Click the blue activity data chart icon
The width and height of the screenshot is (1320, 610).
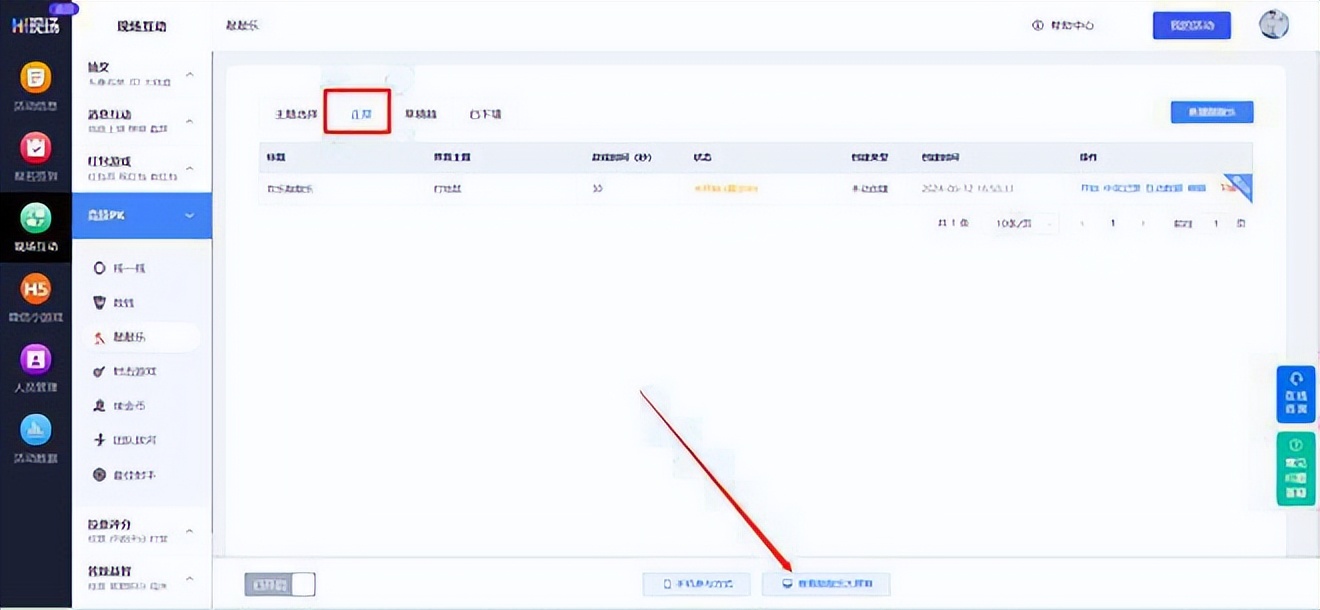point(36,431)
